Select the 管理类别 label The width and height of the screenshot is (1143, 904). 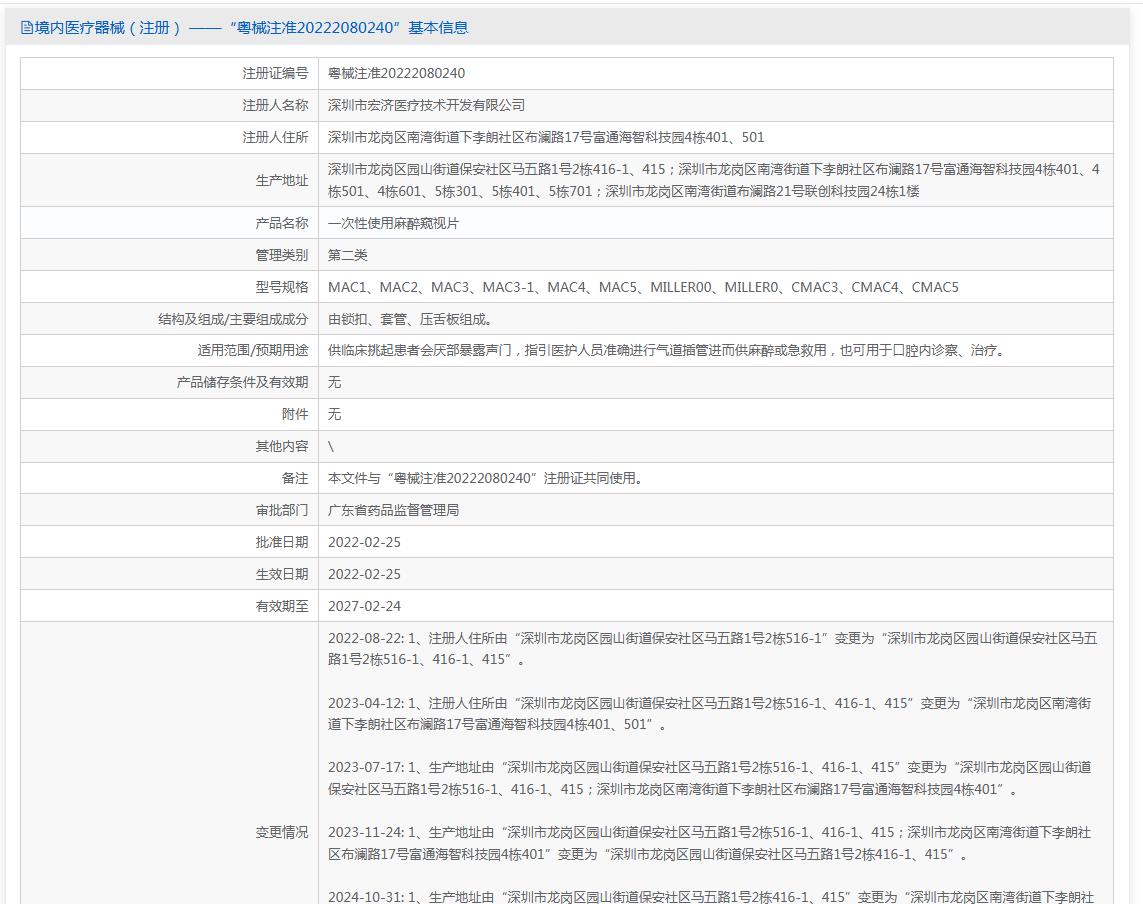282,255
